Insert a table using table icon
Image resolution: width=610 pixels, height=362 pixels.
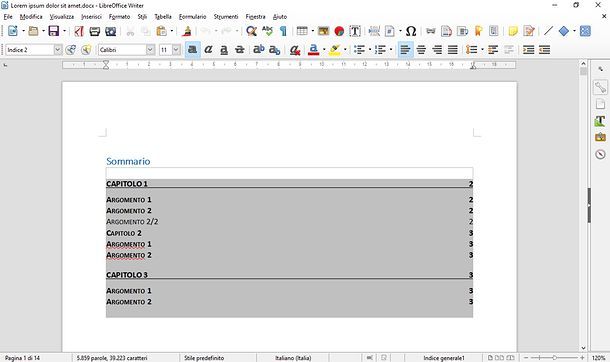click(302, 31)
